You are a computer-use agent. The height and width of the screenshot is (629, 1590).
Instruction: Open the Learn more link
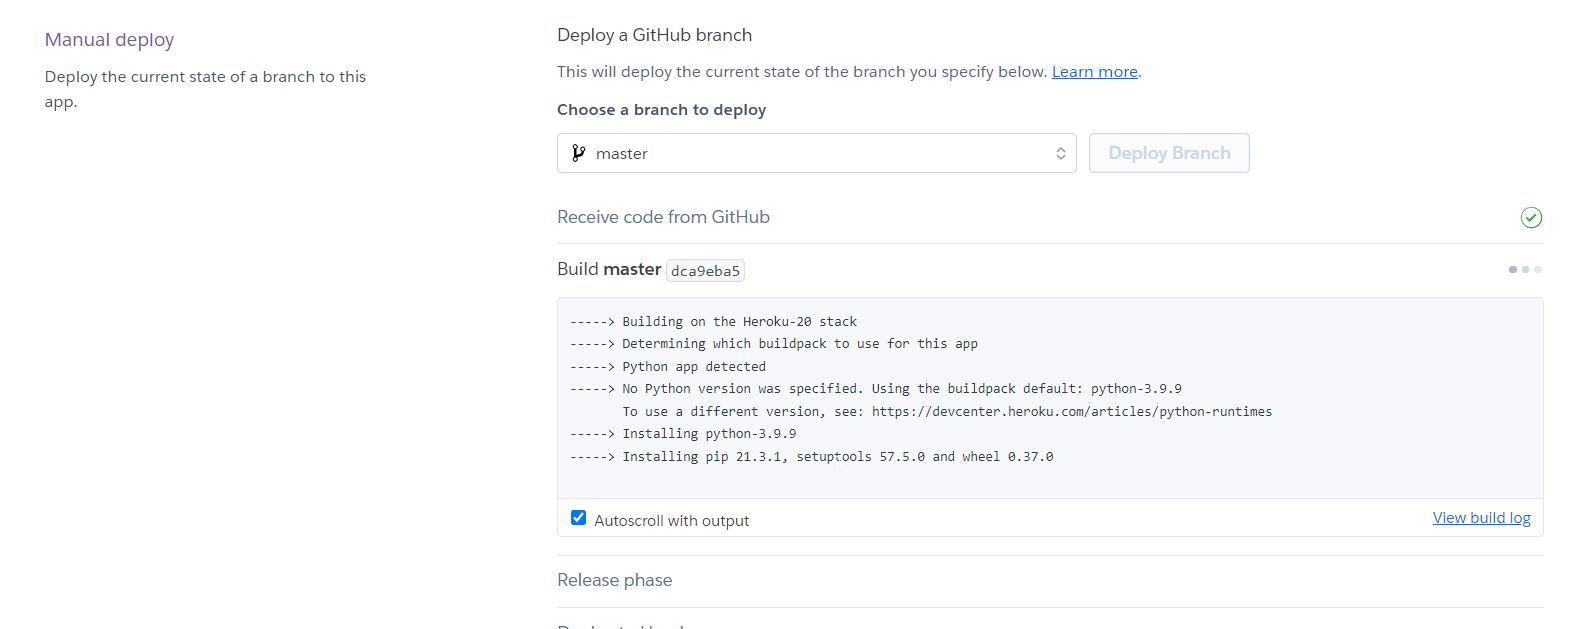pos(1094,72)
